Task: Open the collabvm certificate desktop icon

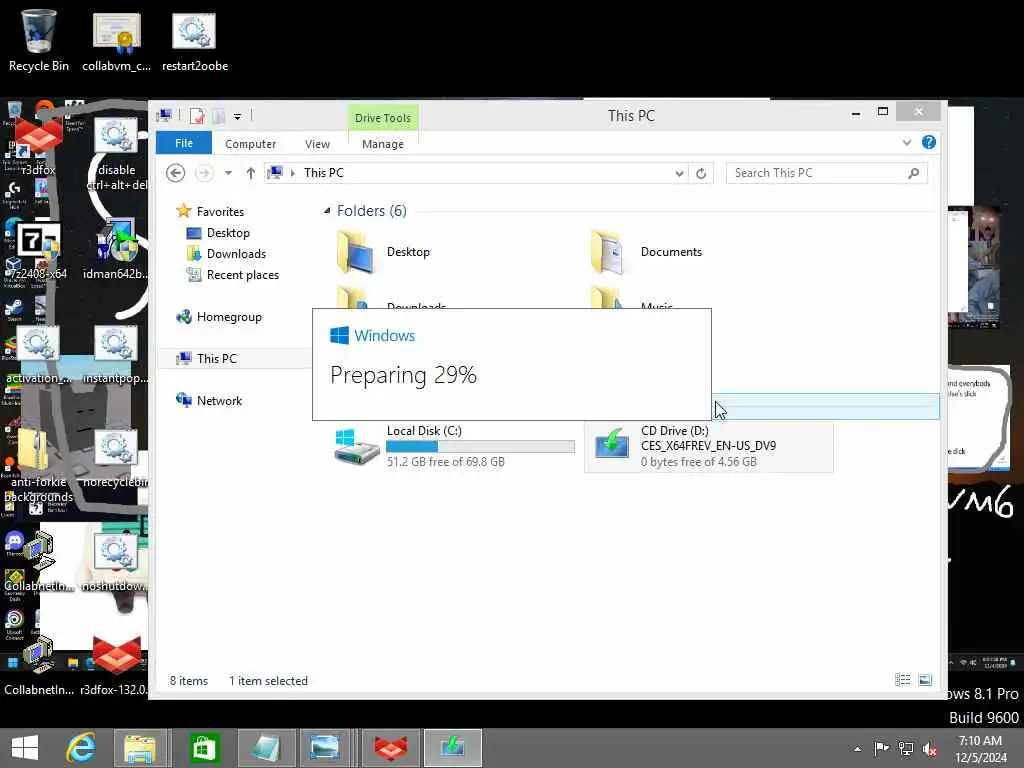Action: point(116,40)
